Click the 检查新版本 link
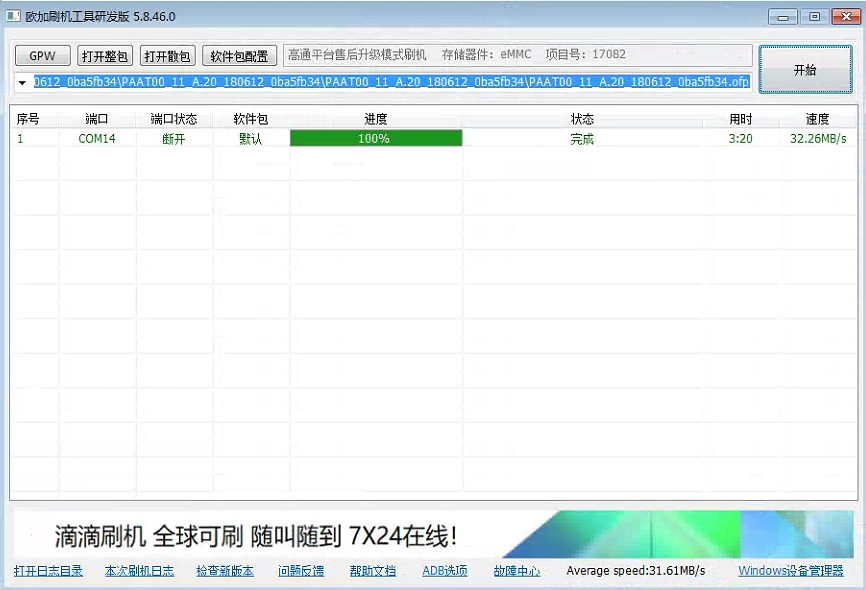Image resolution: width=866 pixels, height=590 pixels. pos(225,571)
